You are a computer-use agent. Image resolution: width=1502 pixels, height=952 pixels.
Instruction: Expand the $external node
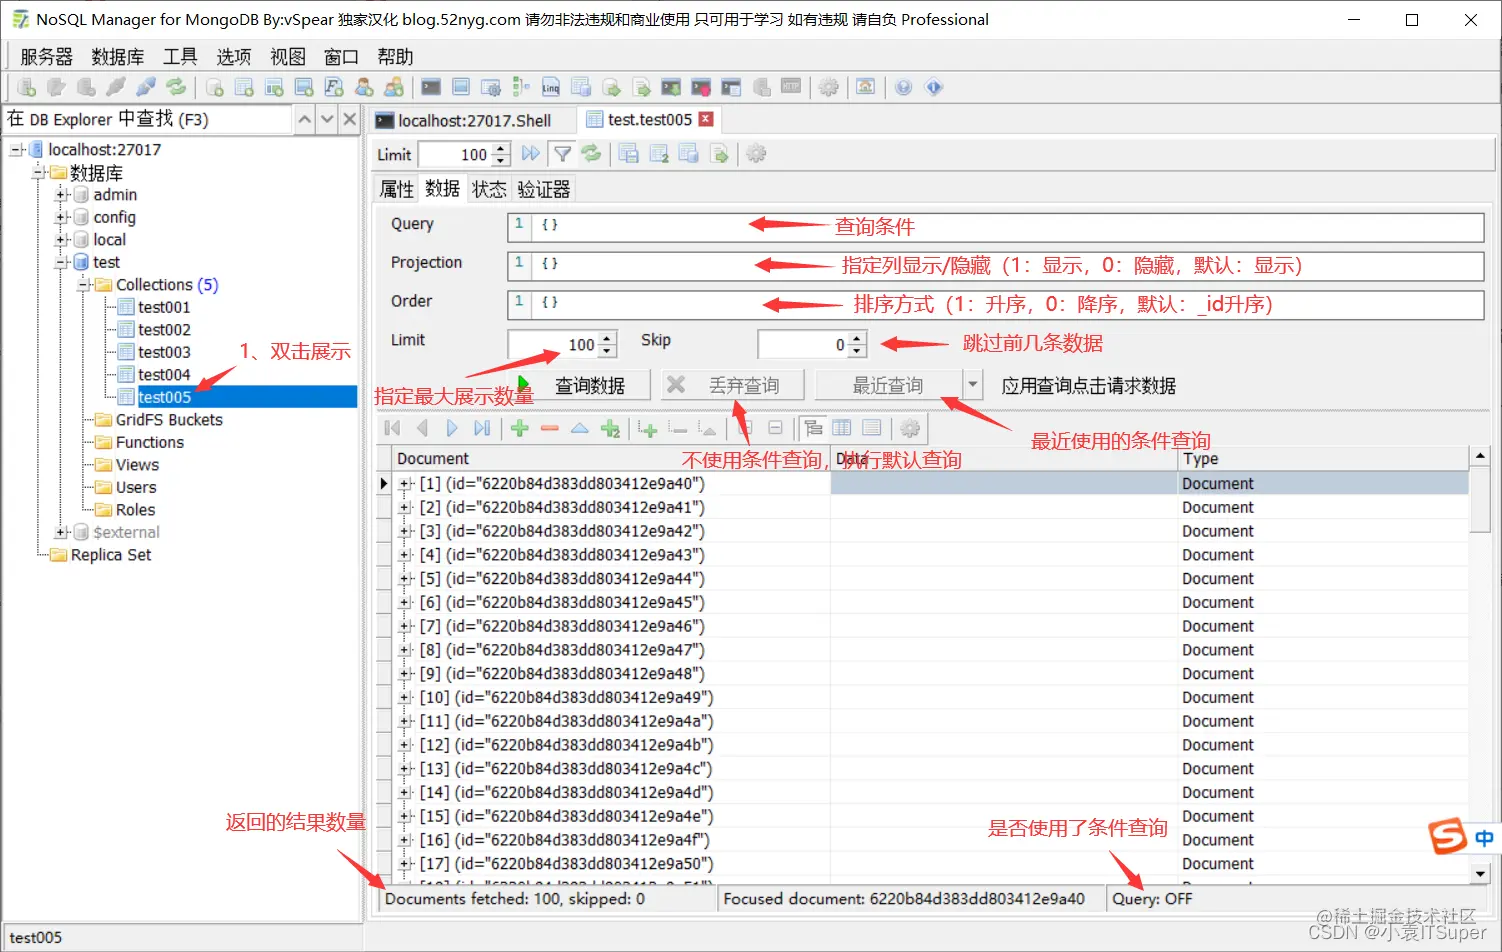pos(62,532)
